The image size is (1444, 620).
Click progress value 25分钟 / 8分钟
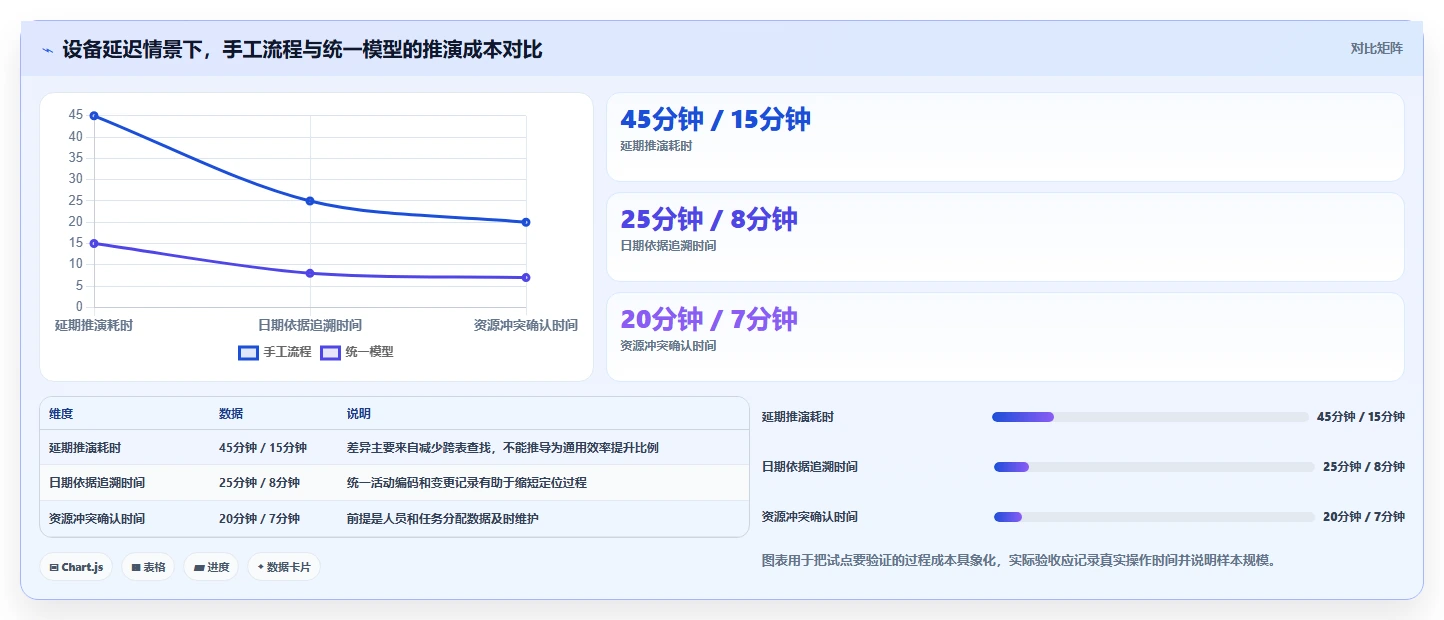(x=1364, y=467)
